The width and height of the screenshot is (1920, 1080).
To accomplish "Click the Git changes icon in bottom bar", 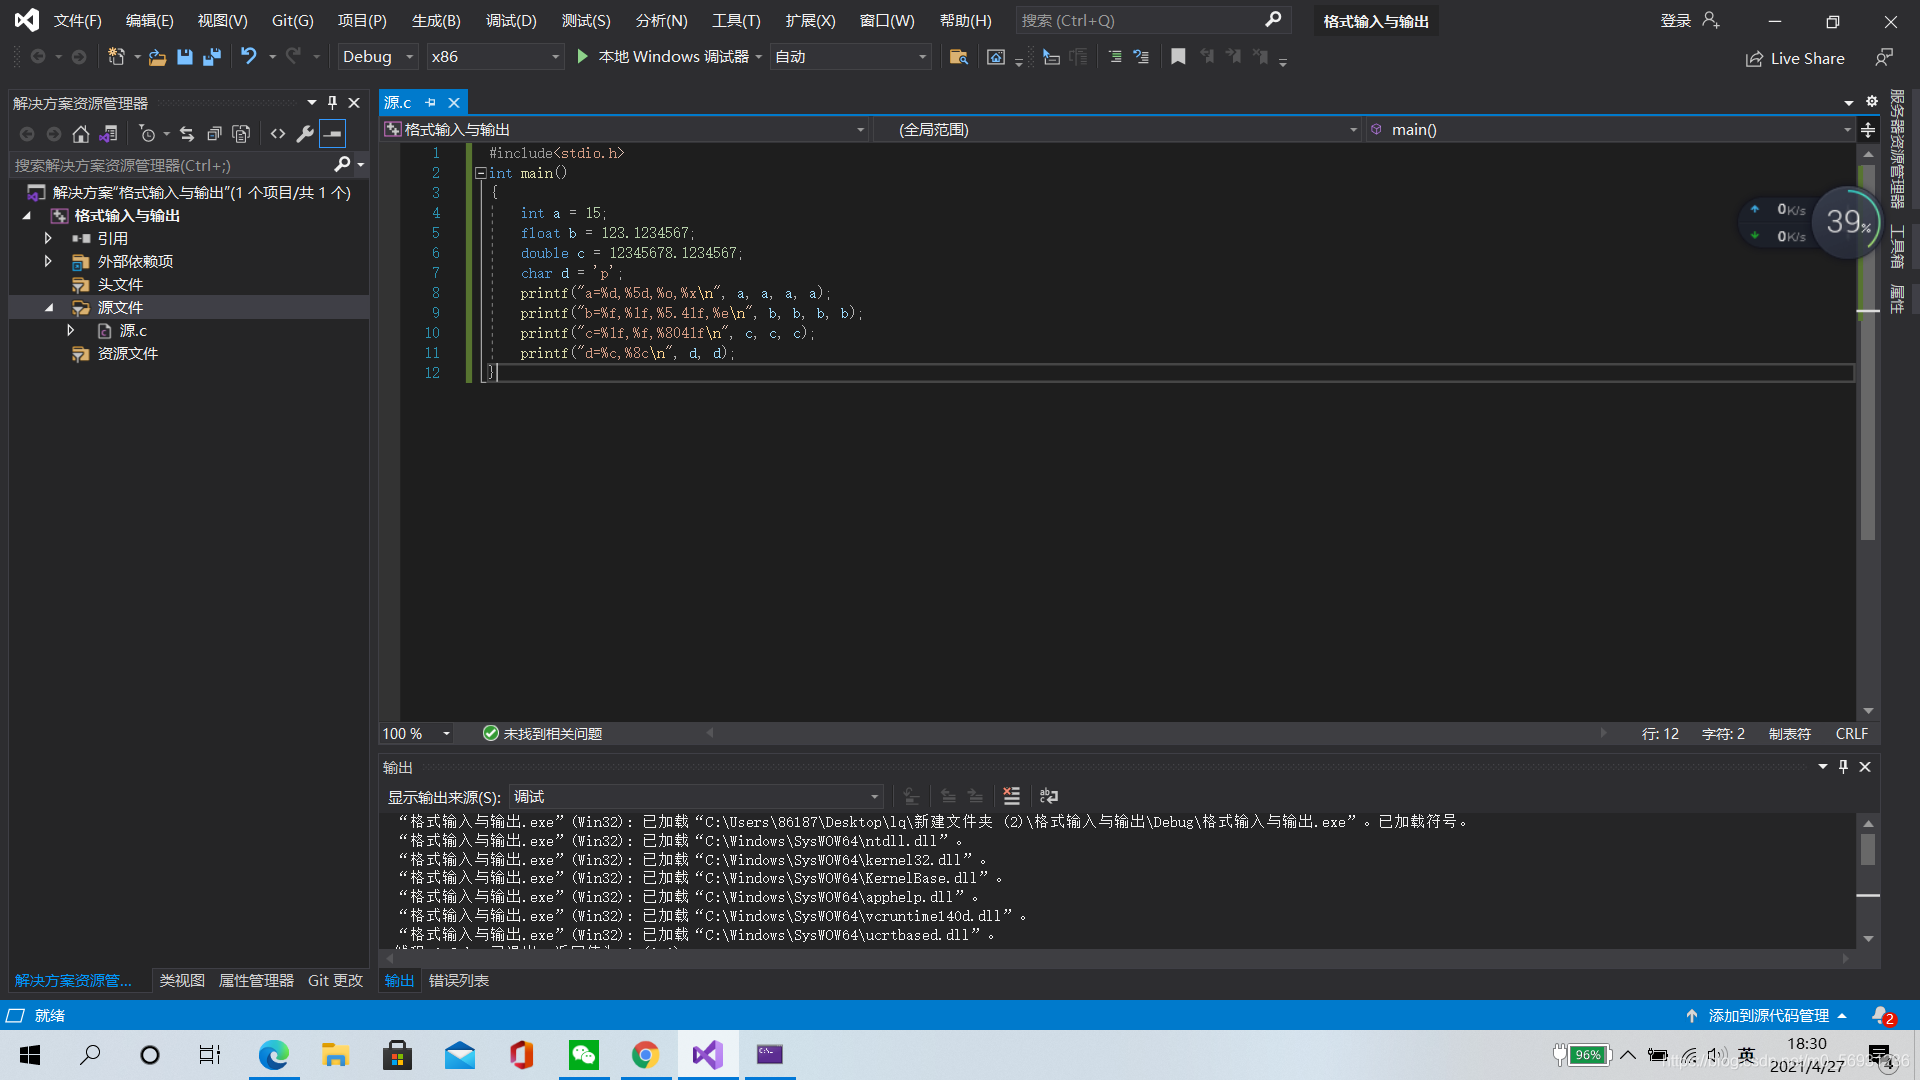I will 334,980.
